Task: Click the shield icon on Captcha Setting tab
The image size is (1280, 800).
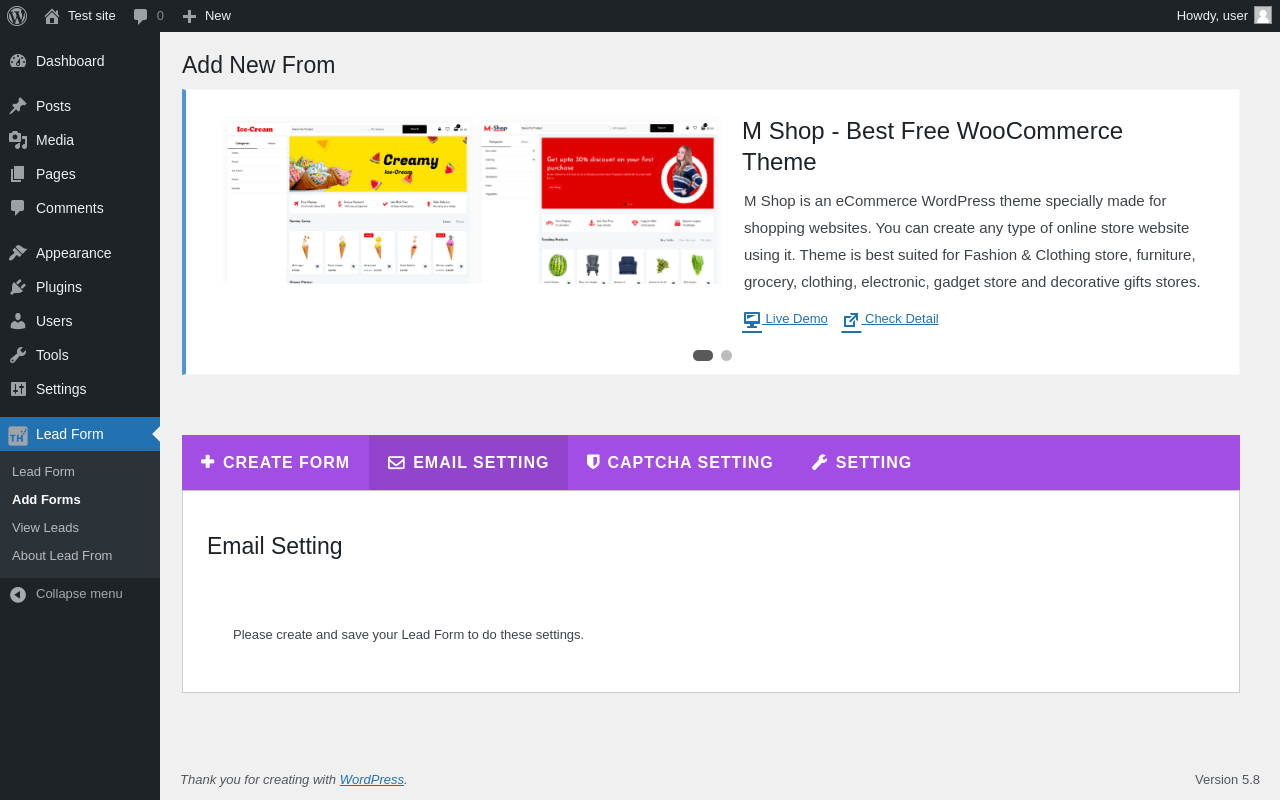Action: coord(593,462)
